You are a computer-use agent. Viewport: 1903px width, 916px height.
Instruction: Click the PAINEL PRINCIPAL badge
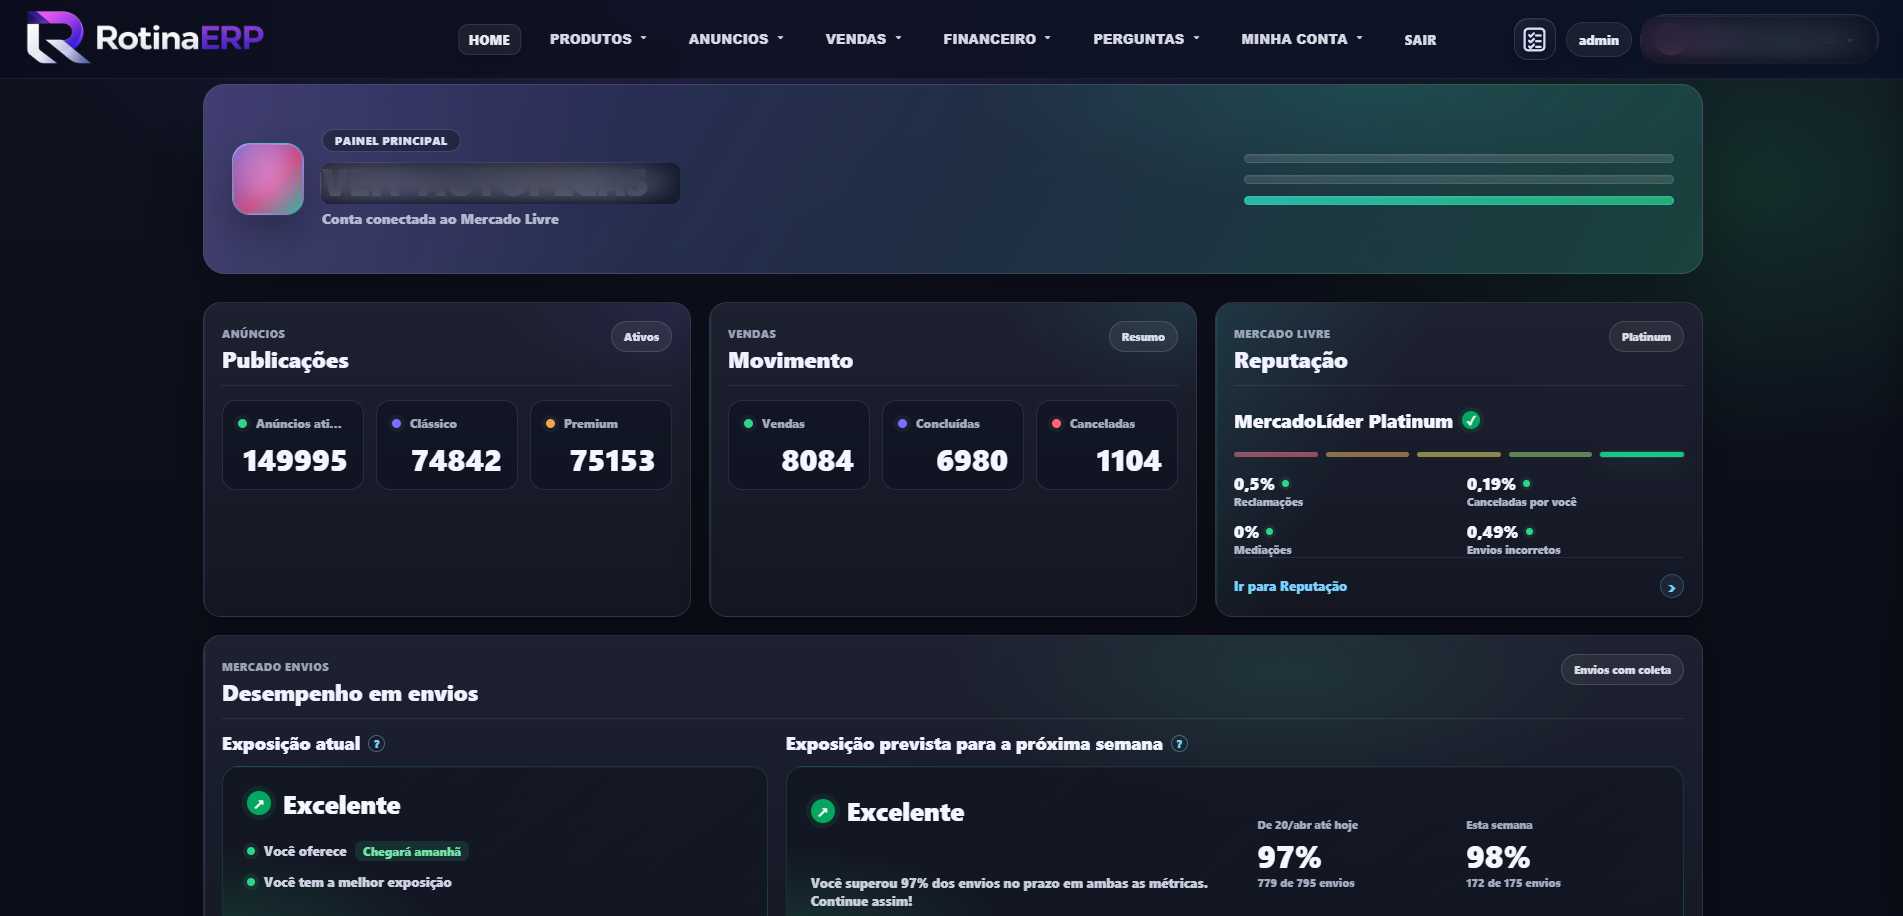[391, 141]
